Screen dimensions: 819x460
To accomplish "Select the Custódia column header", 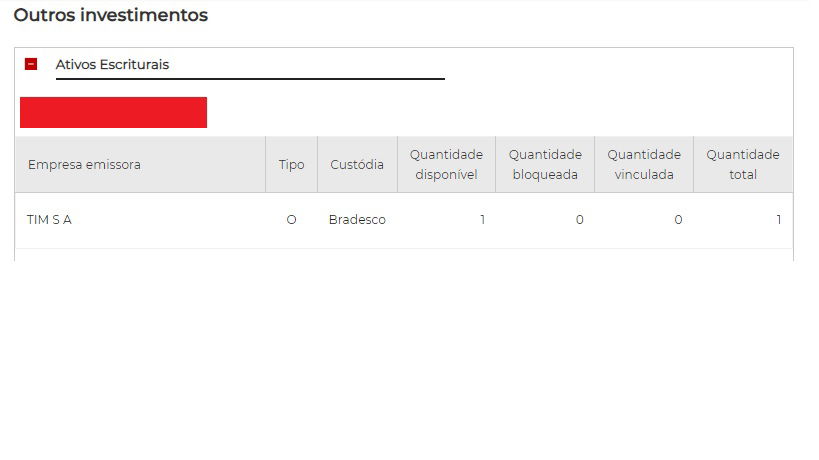I will pyautogui.click(x=357, y=164).
